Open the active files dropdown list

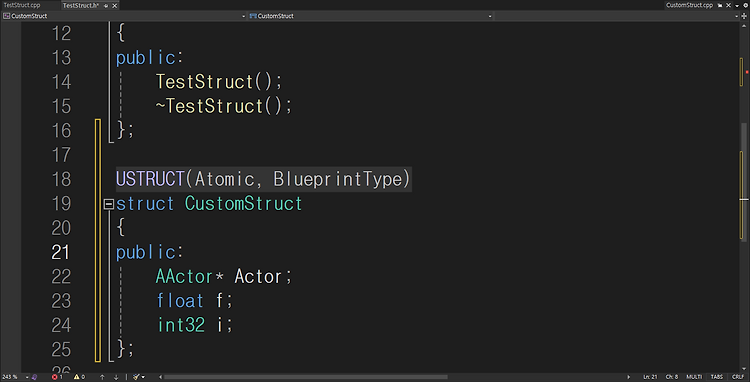click(x=738, y=6)
